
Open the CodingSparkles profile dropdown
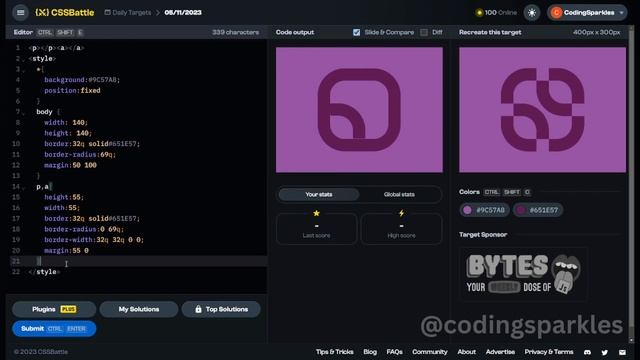tap(587, 13)
